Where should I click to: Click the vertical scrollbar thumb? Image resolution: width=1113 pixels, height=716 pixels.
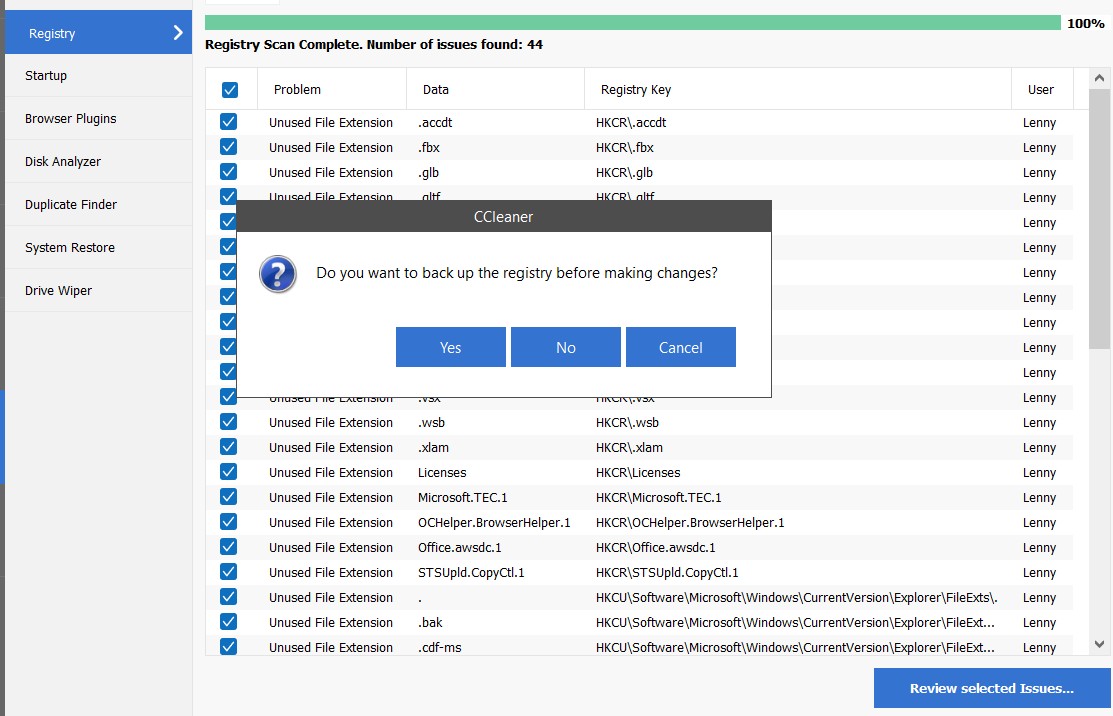[x=1100, y=219]
